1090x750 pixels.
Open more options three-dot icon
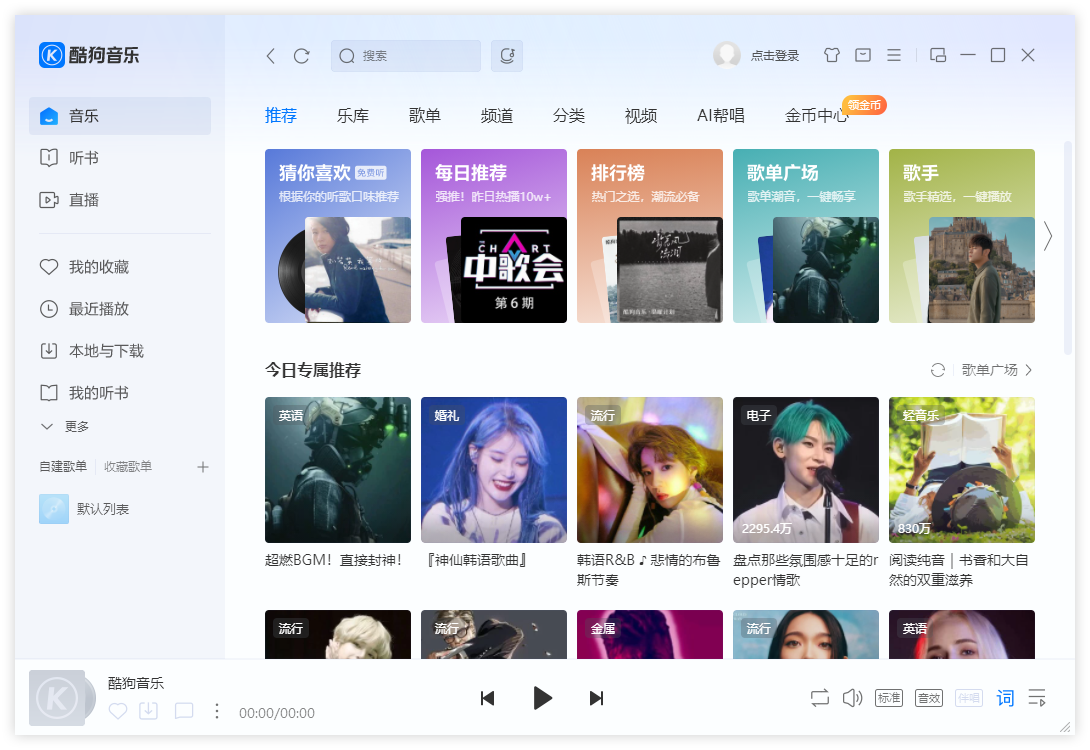pyautogui.click(x=217, y=711)
